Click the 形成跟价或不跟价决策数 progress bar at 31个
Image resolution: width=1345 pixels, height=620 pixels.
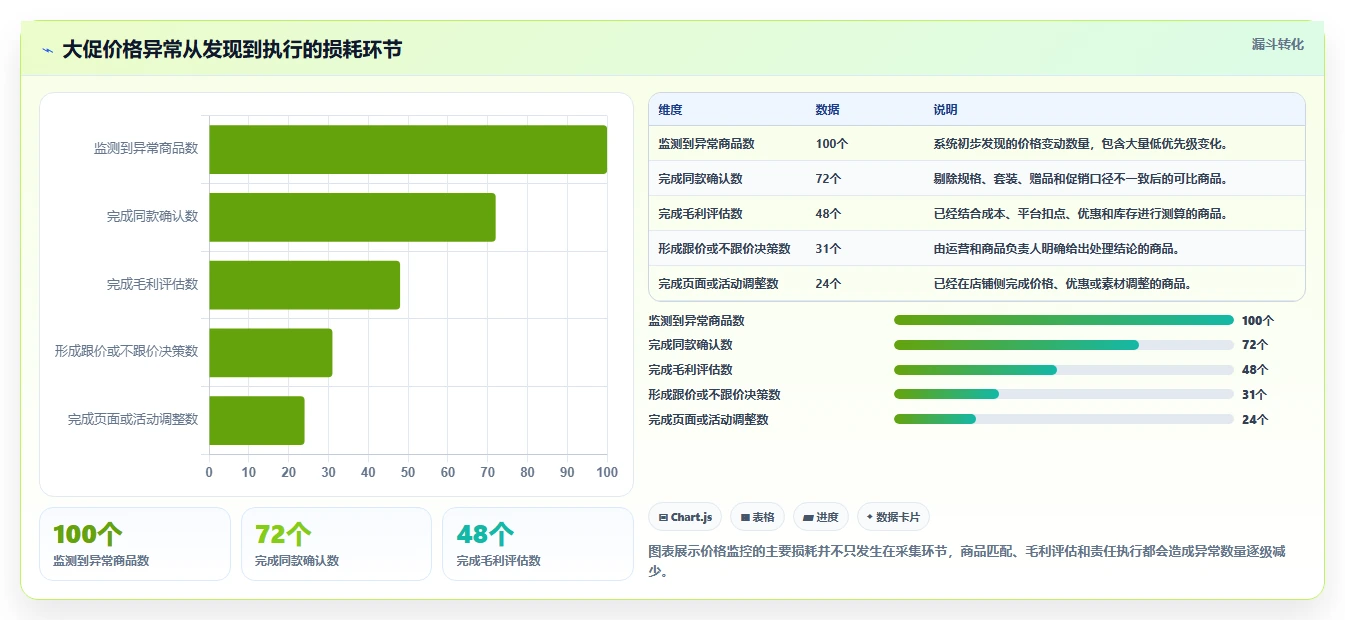pos(1064,395)
